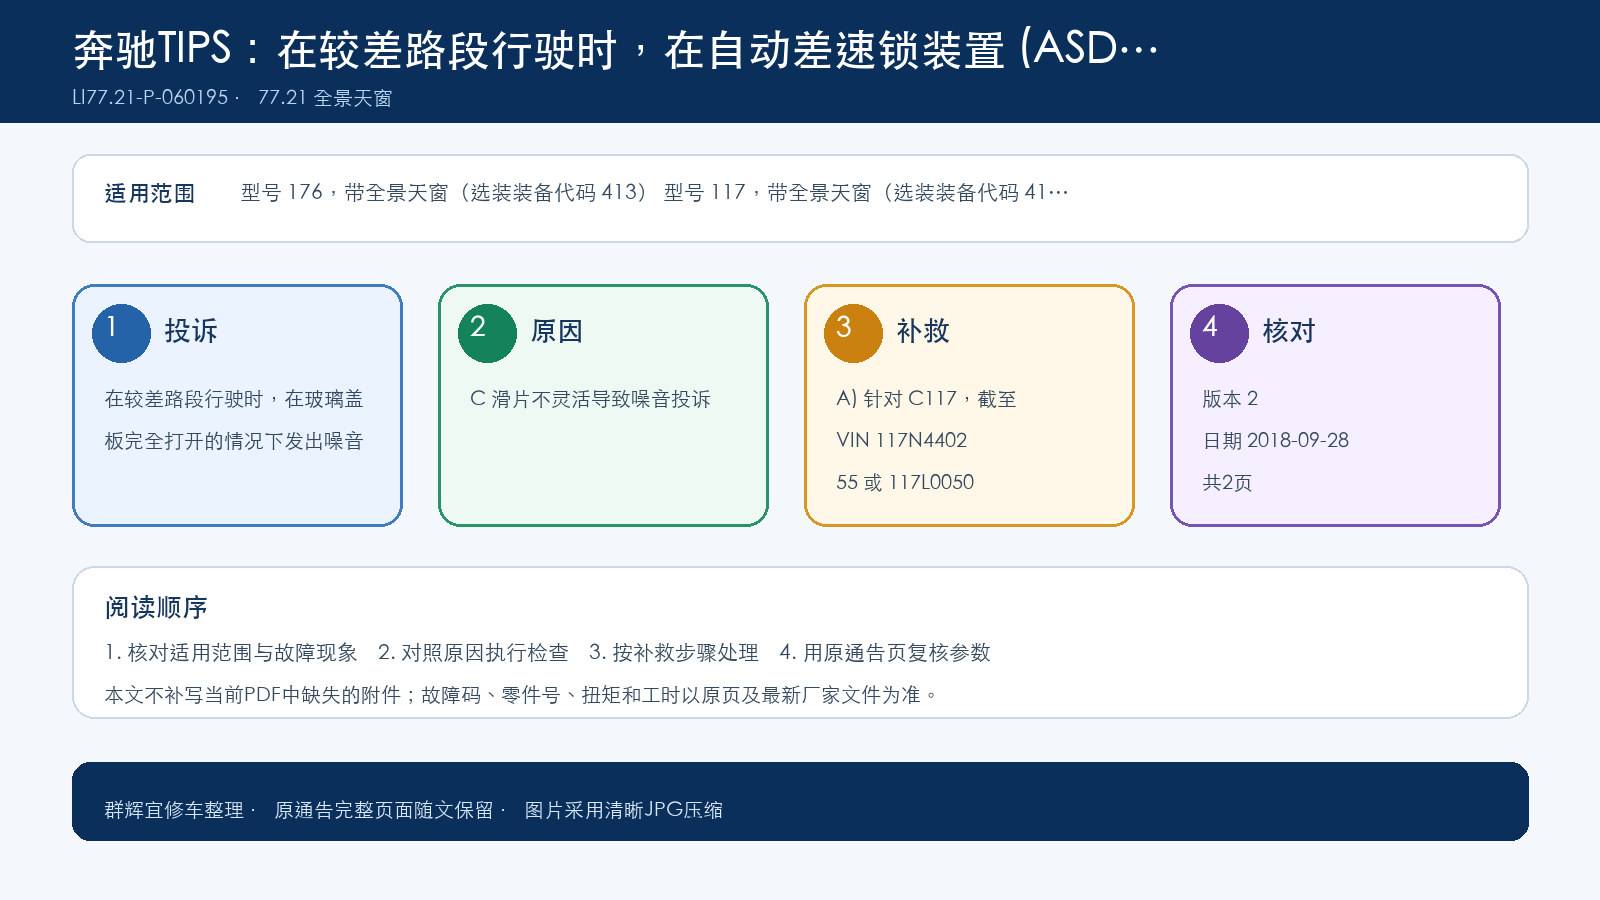Click the title starting with 奔驰TIPS
This screenshot has width=1600, height=900.
(616, 49)
